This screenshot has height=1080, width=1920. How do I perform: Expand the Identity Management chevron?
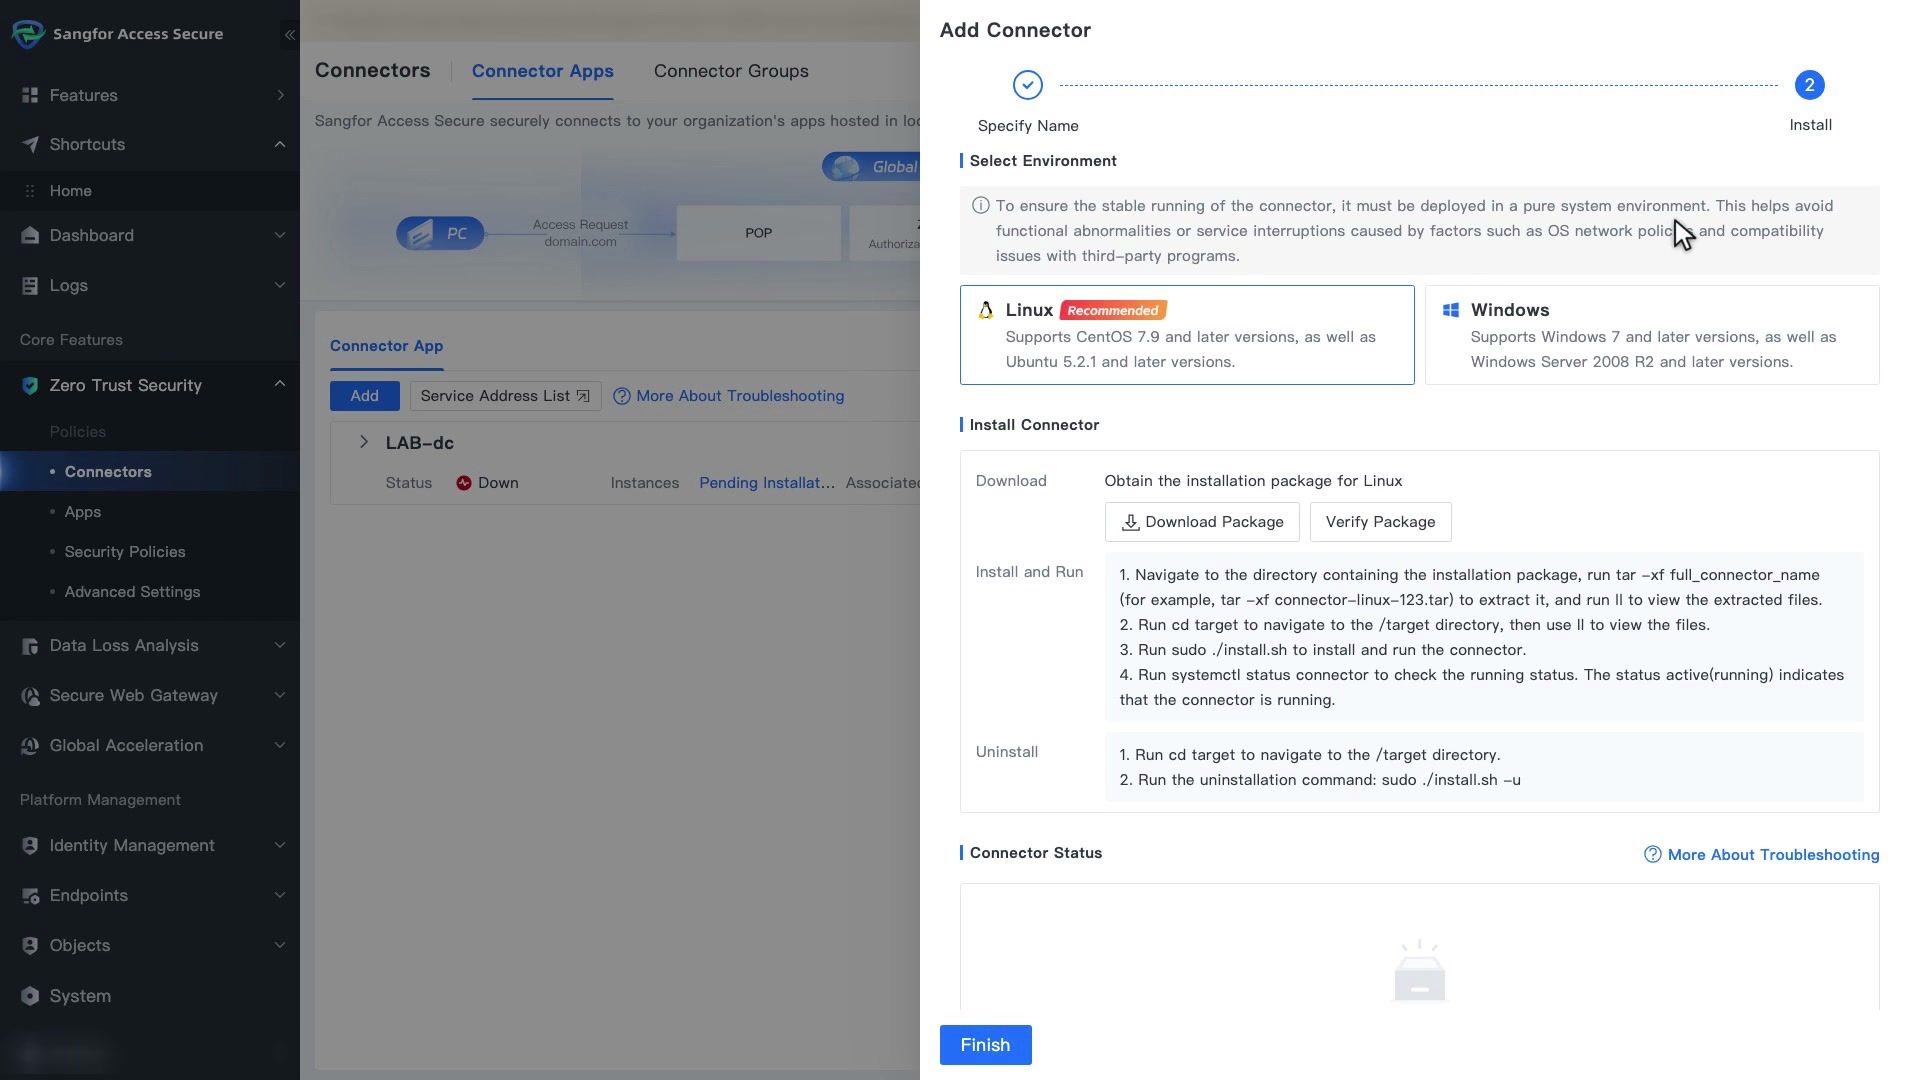point(280,846)
